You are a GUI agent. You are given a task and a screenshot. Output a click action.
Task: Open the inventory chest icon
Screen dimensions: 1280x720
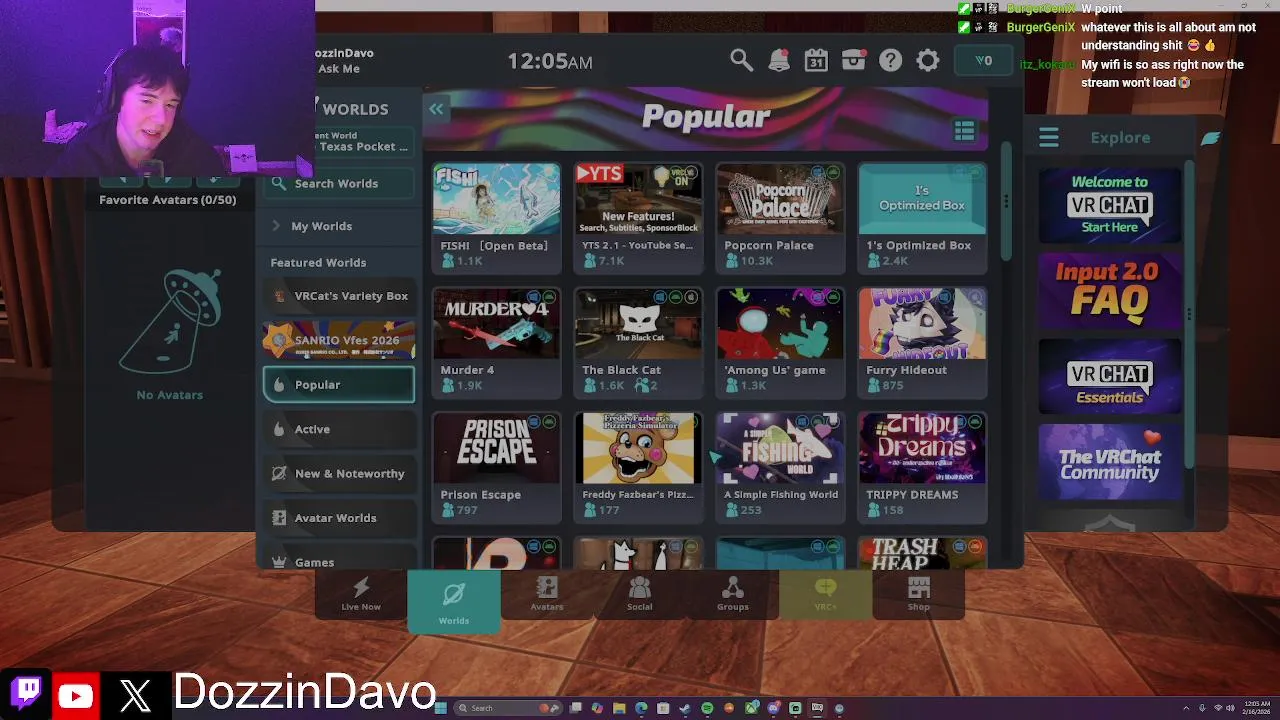[853, 61]
